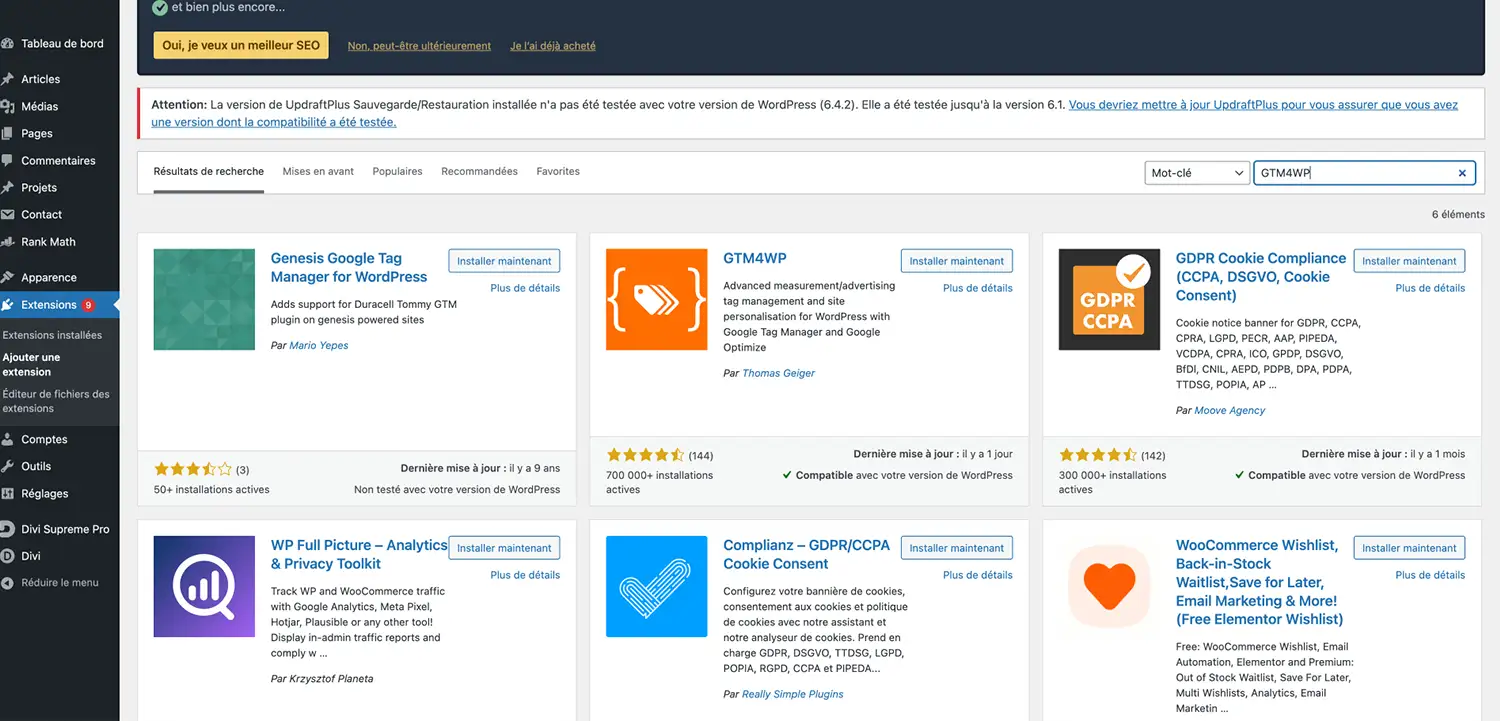Click the '6 éléments' results count
Image resolution: width=1500 pixels, height=721 pixels.
[x=1458, y=215]
